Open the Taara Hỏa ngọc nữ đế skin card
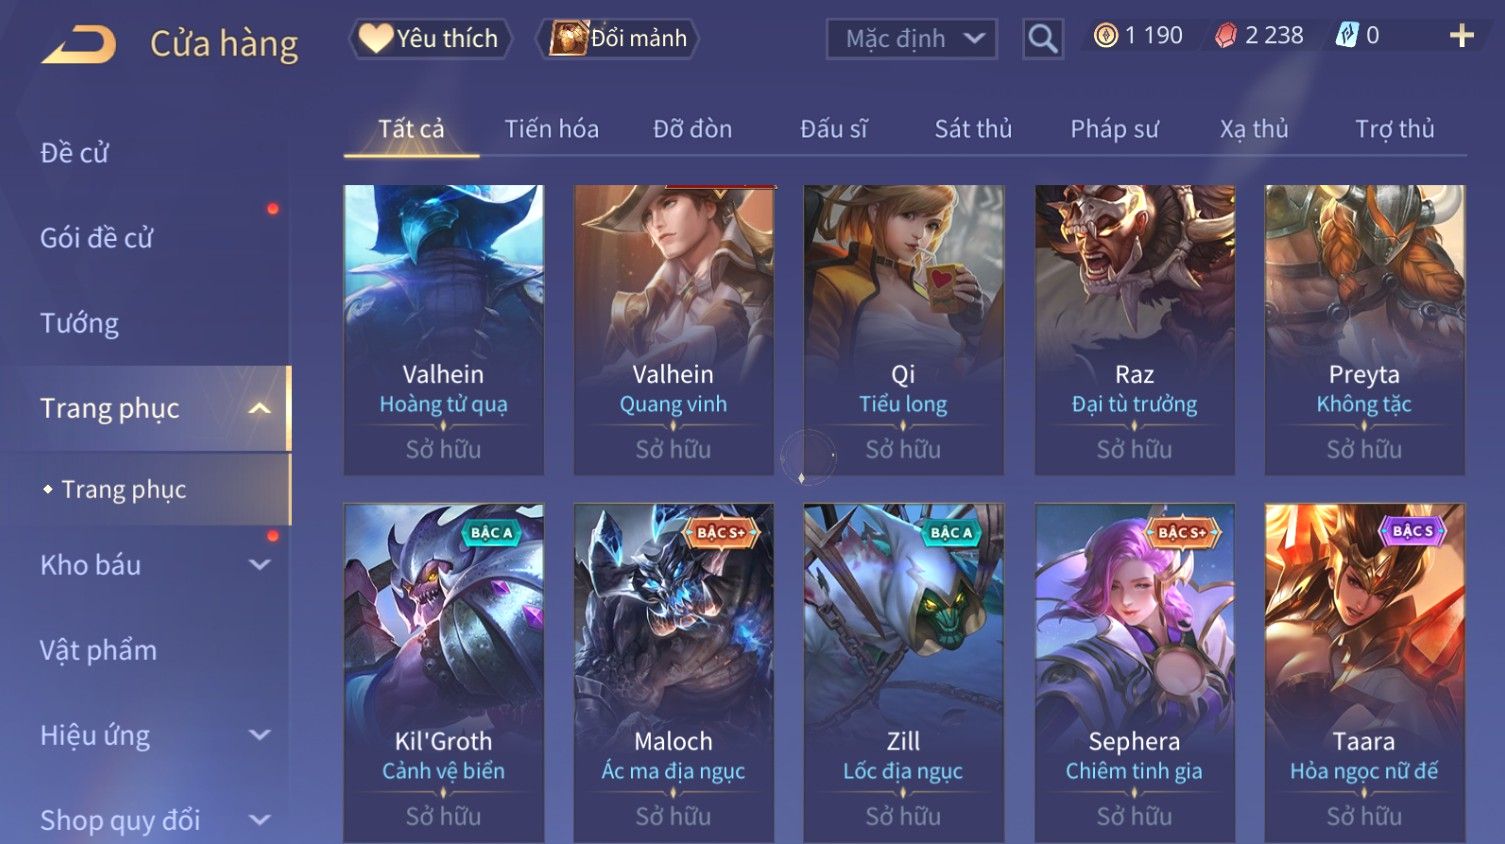 (1364, 672)
